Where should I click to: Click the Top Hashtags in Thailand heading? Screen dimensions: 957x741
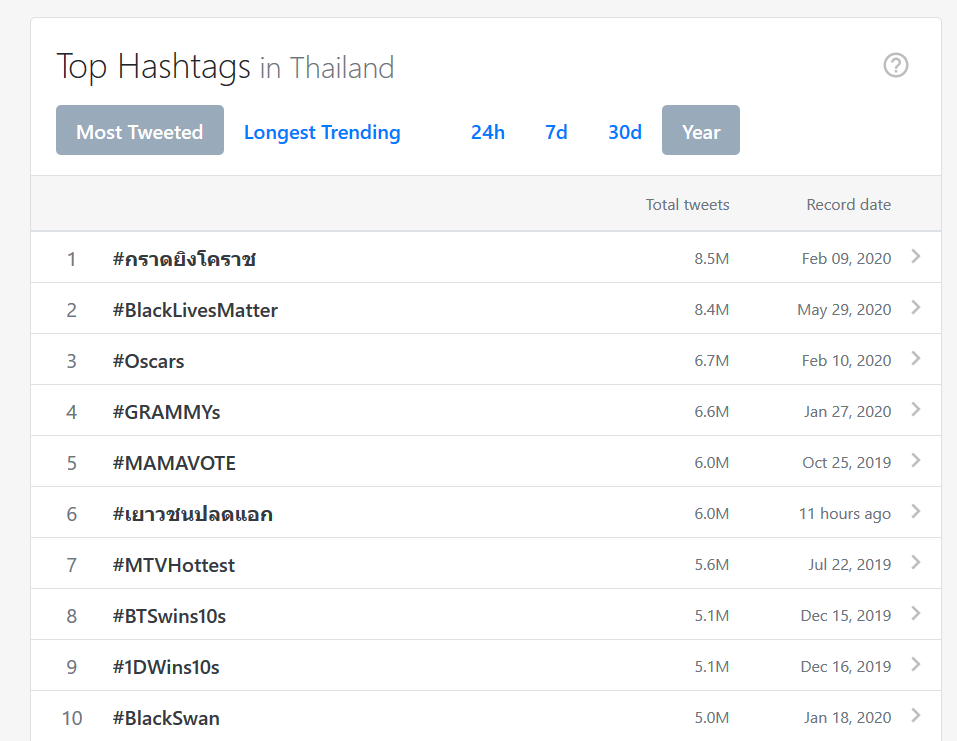(225, 67)
